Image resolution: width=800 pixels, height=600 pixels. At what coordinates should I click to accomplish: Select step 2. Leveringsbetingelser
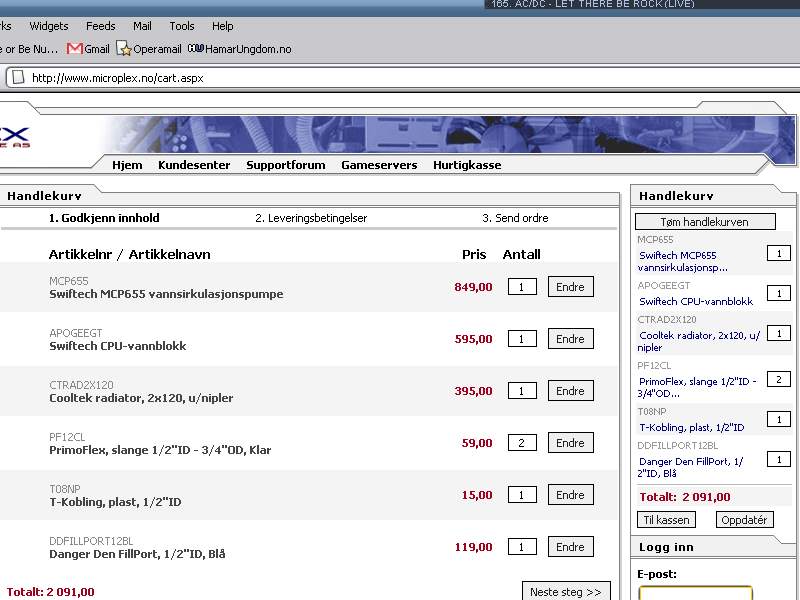click(311, 218)
